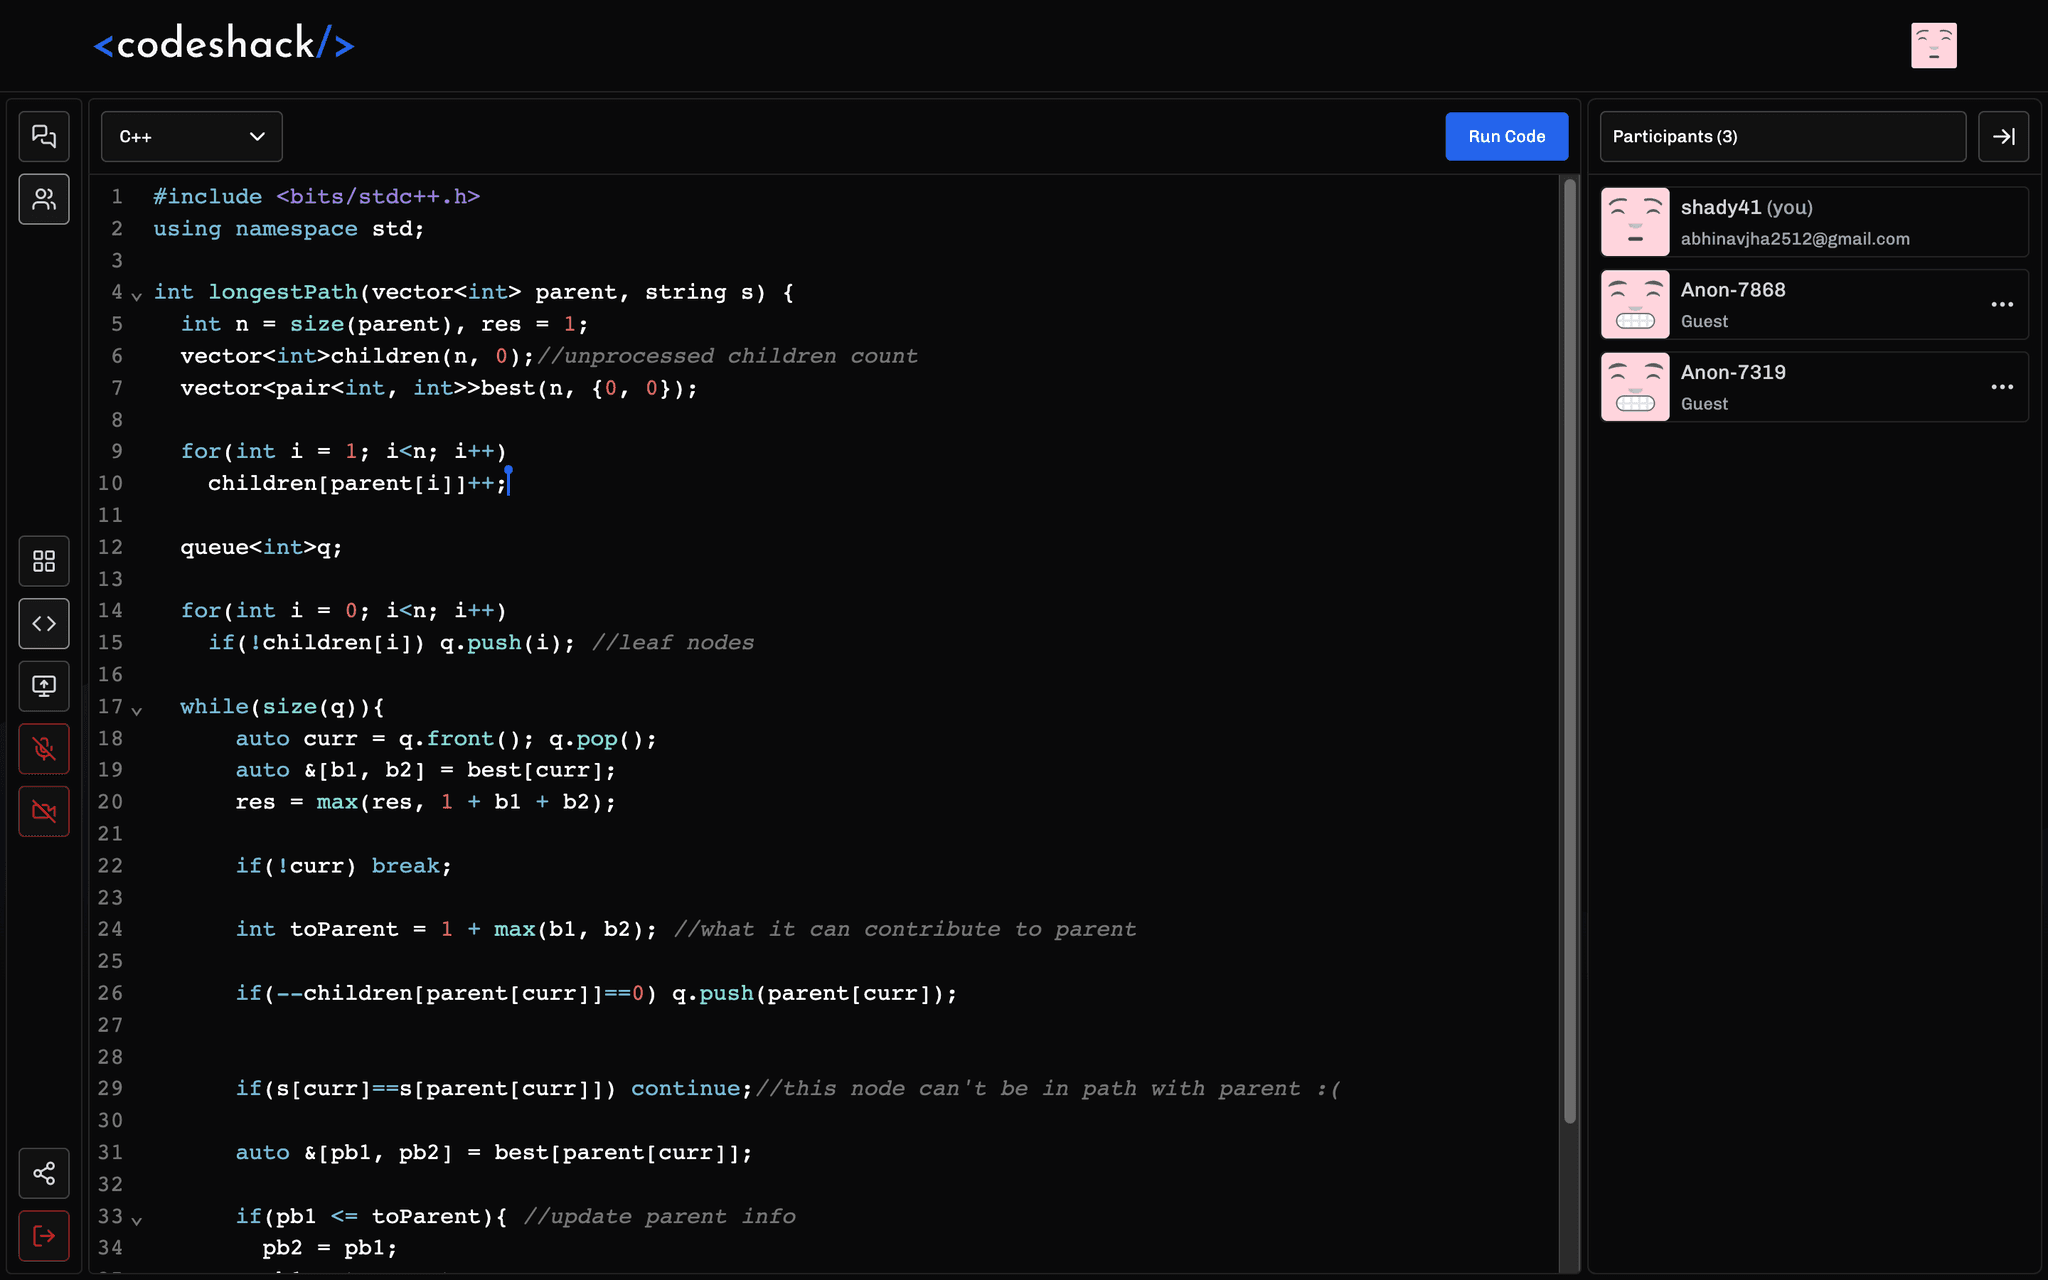Viewport: 2048px width, 1280px height.
Task: Click the profile avatar top right
Action: pos(1934,44)
